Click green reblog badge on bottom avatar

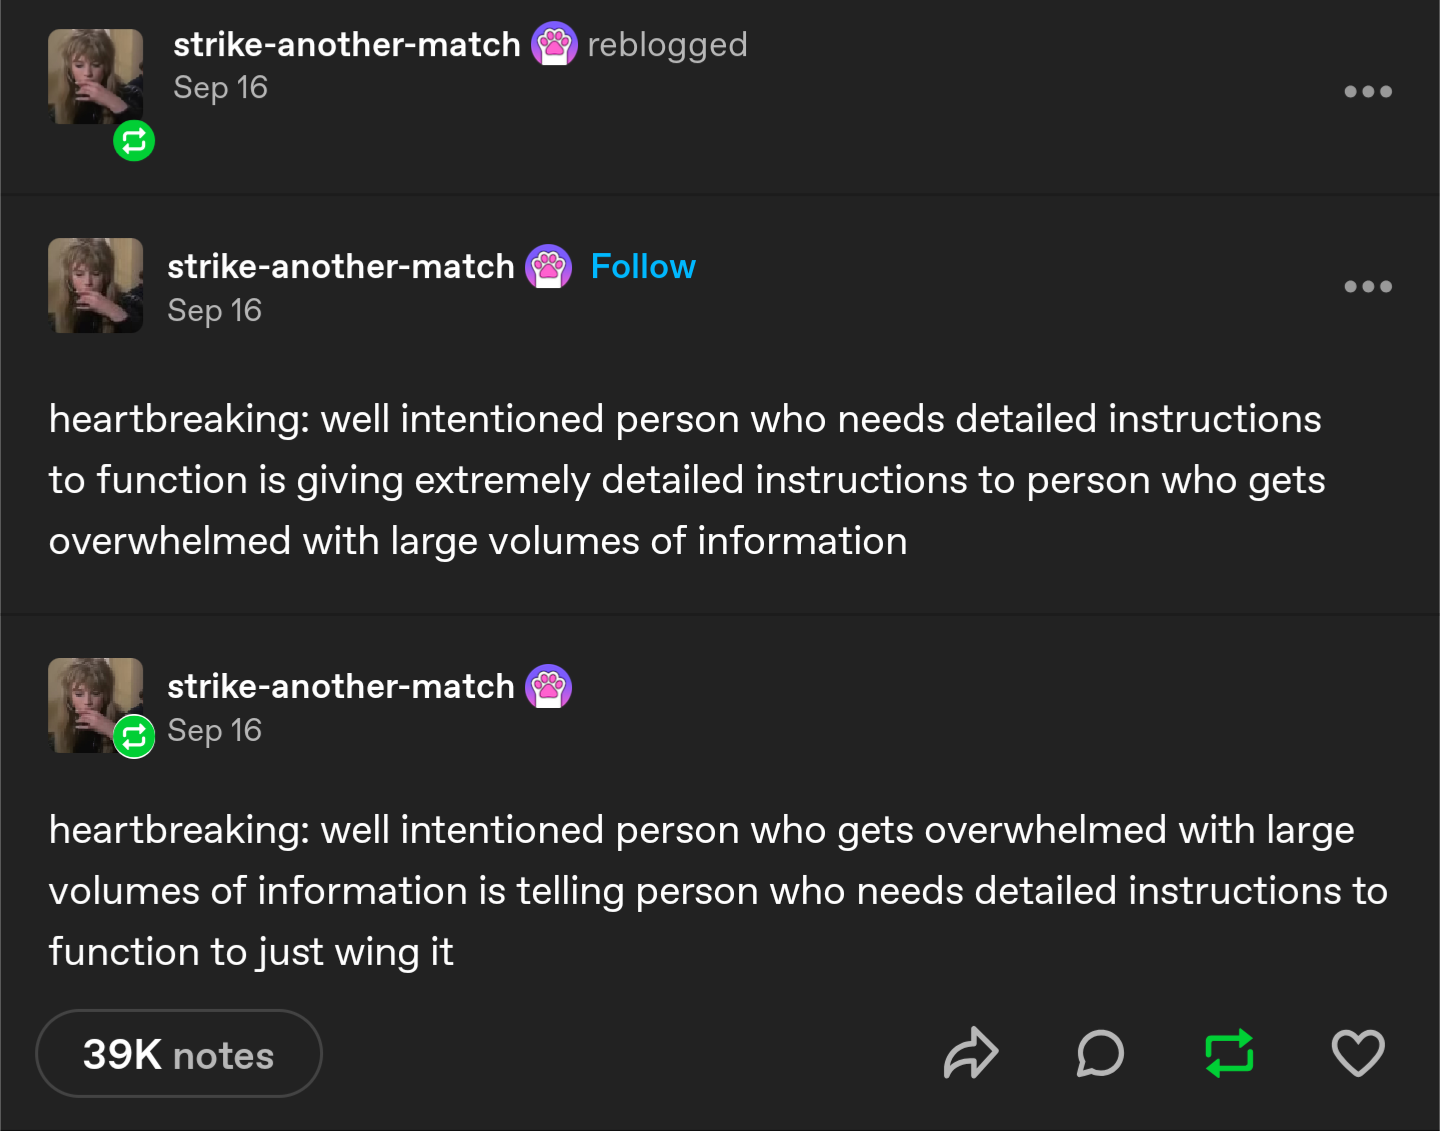tap(134, 738)
